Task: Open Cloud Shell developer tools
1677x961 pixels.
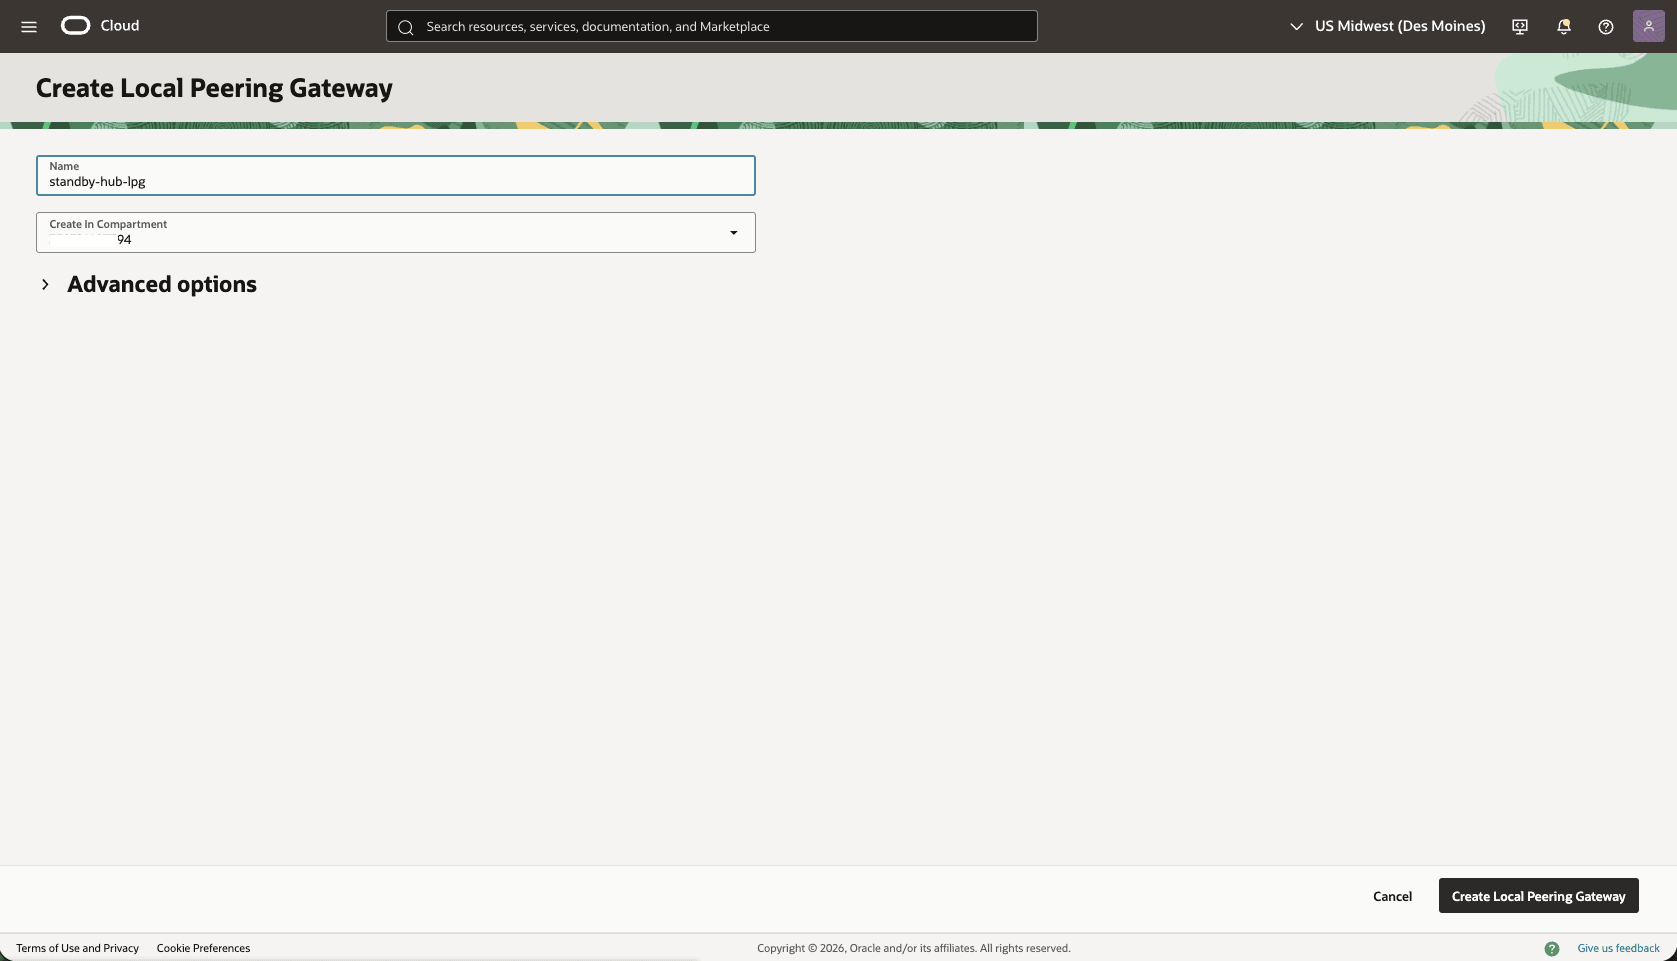Action: tap(1518, 26)
